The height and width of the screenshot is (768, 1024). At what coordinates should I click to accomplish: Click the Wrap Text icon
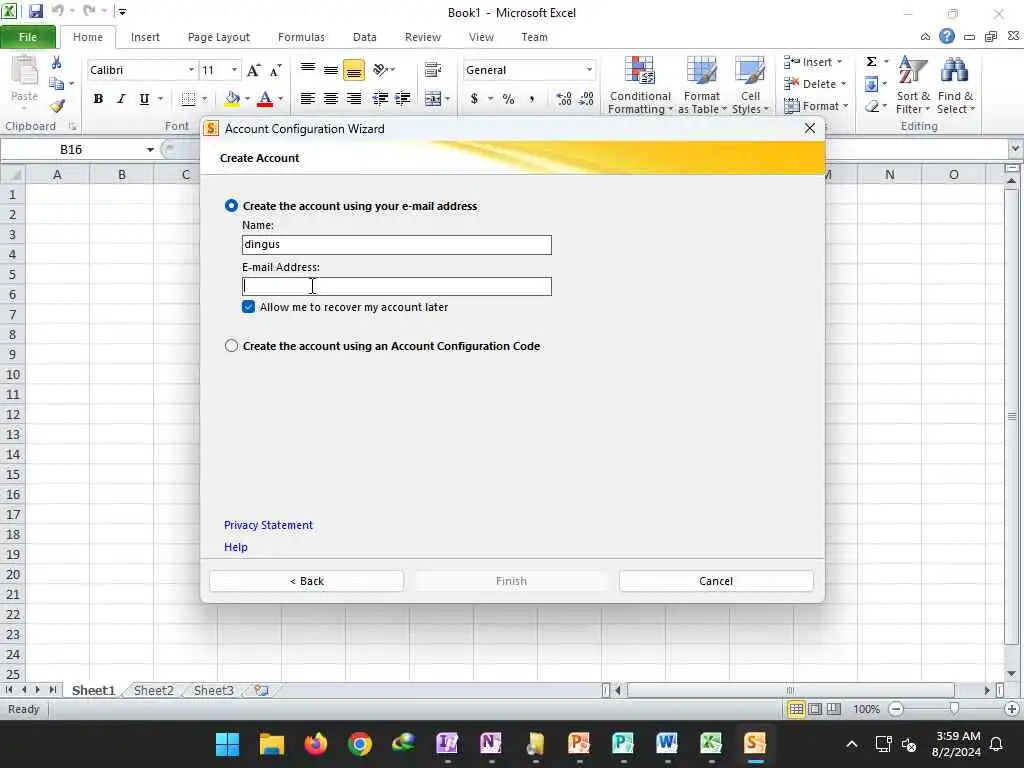(x=432, y=70)
